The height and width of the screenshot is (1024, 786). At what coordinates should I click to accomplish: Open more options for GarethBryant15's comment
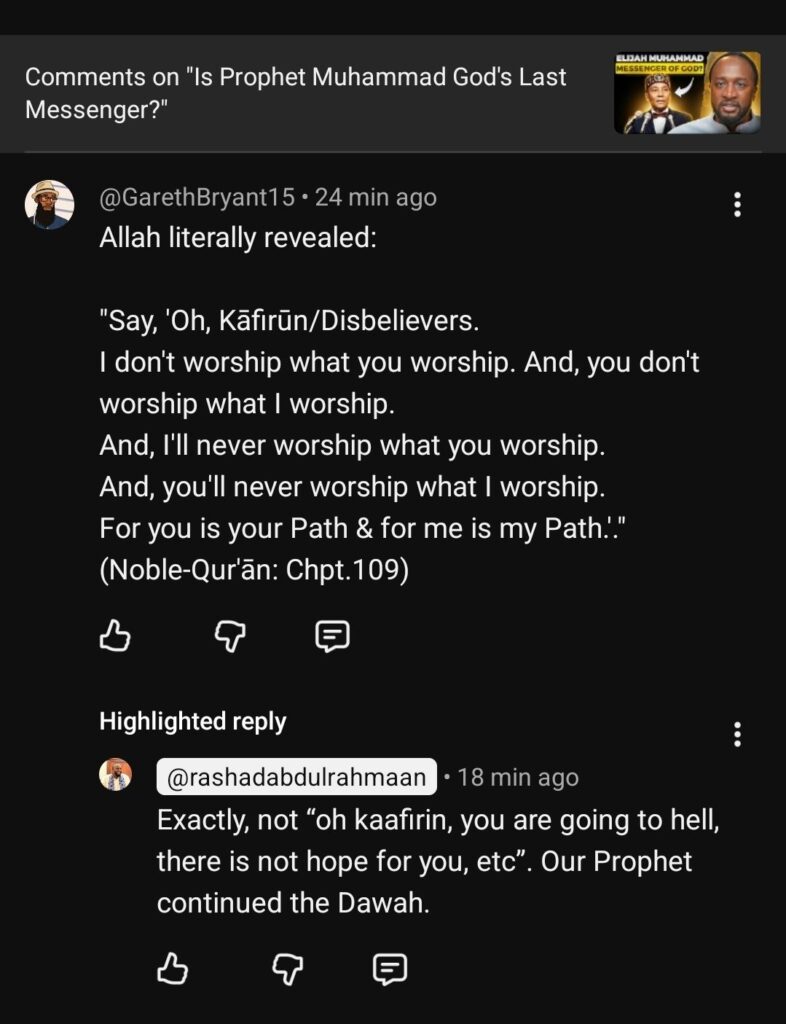[737, 205]
